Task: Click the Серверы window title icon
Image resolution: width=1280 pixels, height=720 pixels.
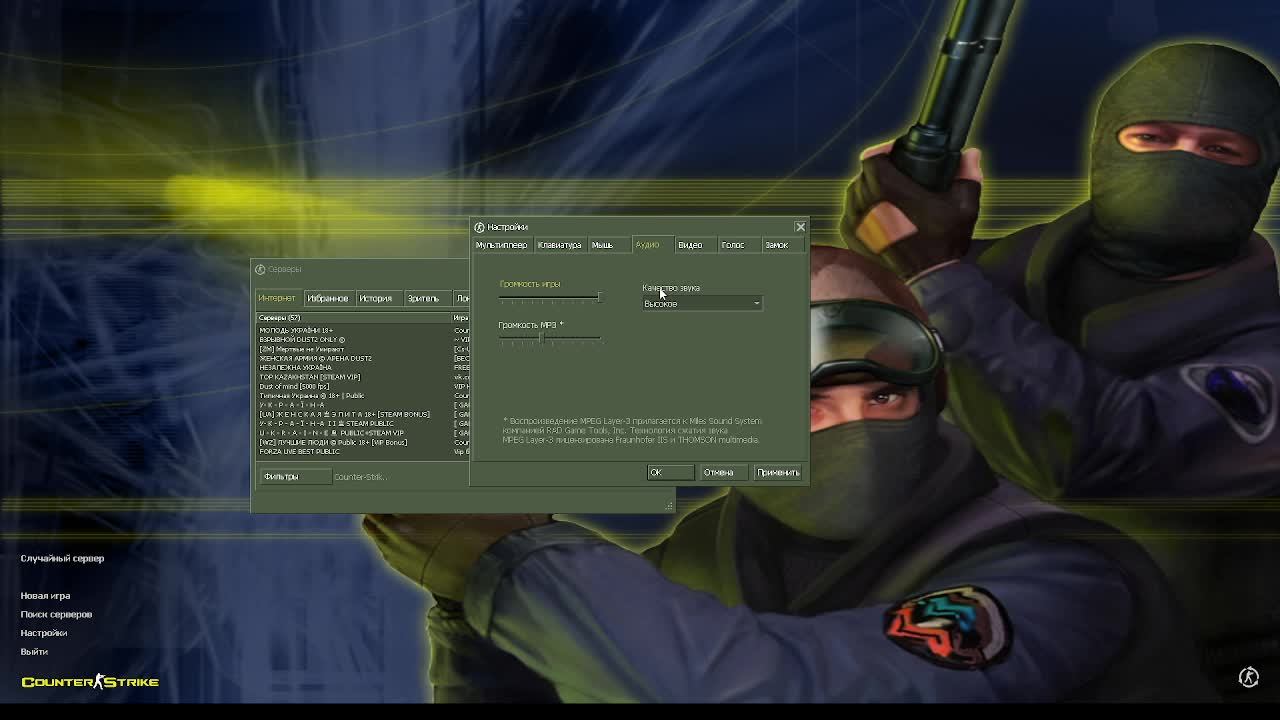Action: (260, 269)
